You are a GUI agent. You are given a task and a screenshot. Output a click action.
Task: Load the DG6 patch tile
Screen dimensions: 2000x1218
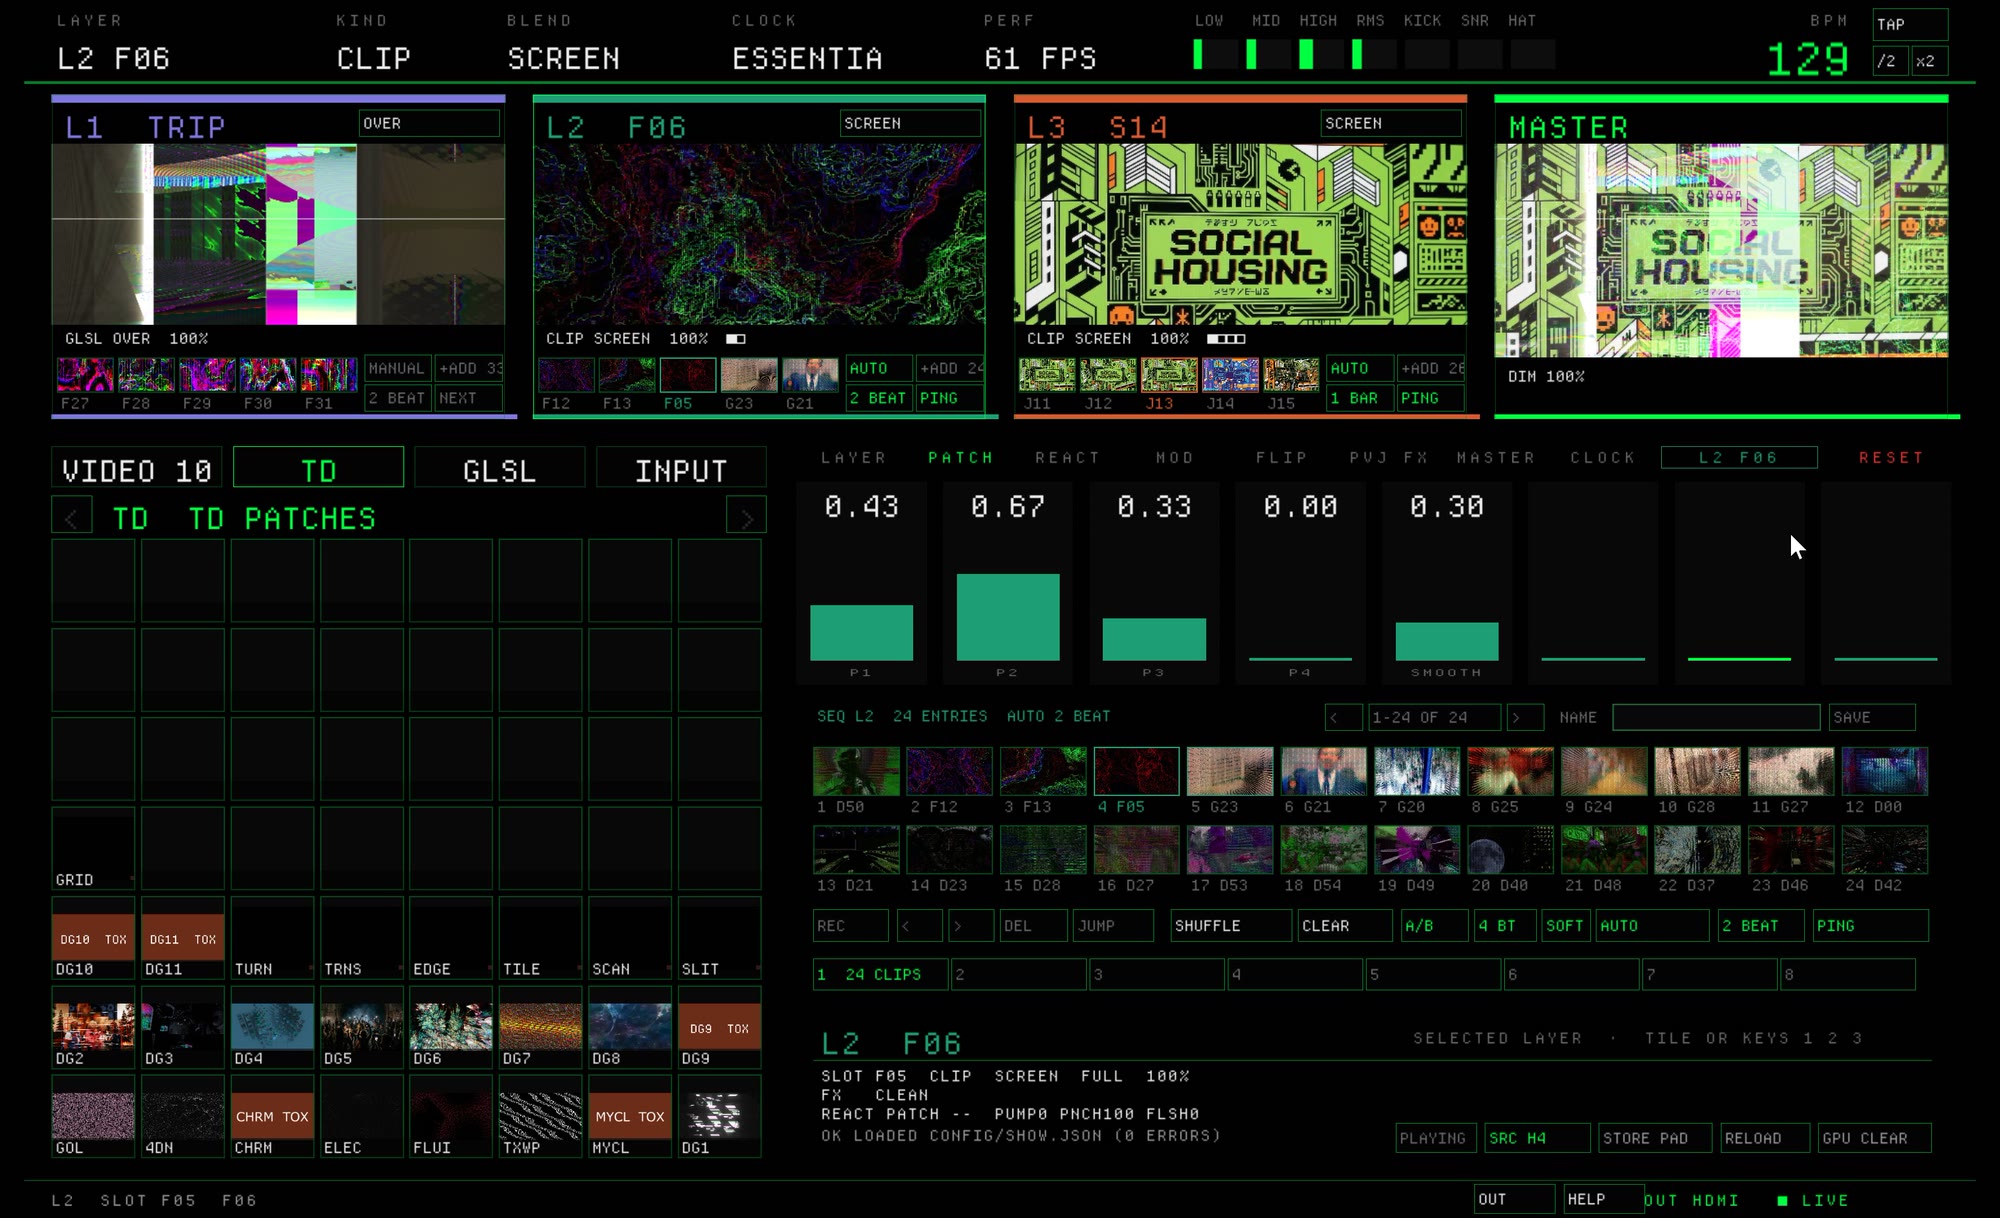point(451,1026)
